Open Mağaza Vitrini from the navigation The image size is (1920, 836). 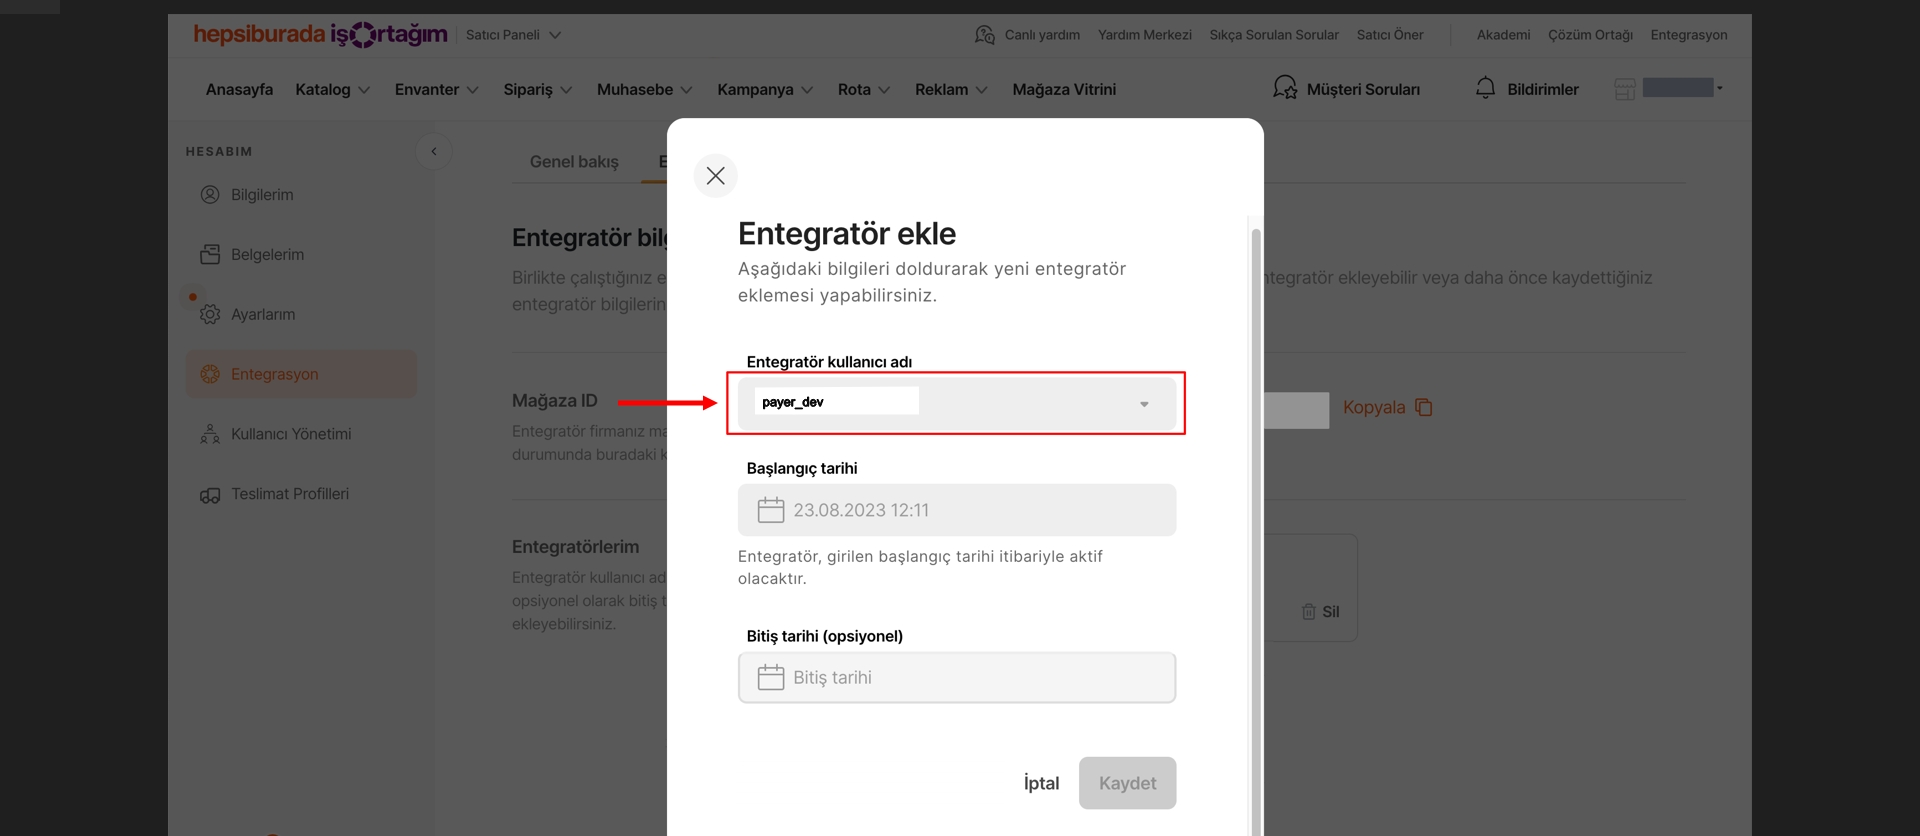point(1064,90)
